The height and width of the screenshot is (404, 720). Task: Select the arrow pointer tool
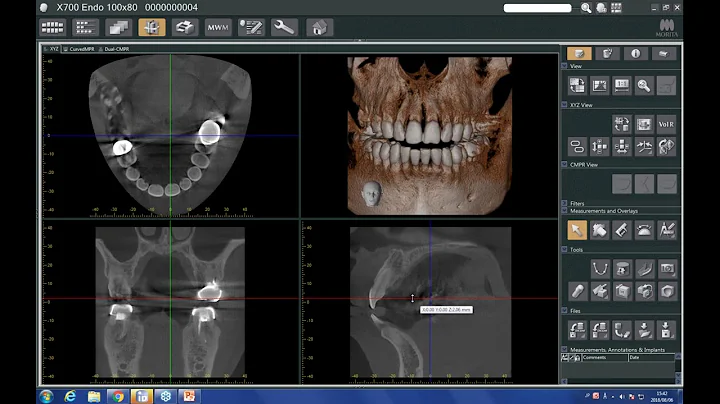point(577,230)
